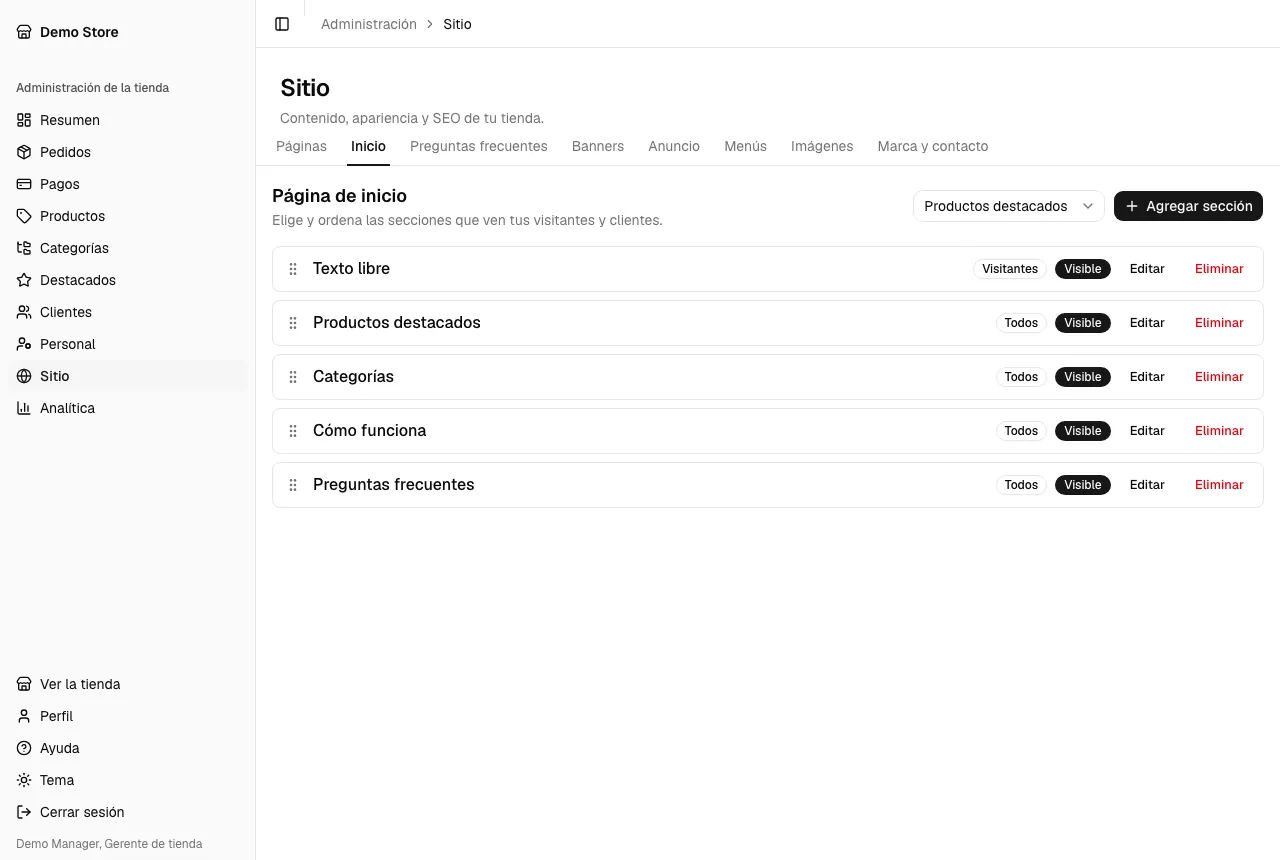Toggle the sidebar panel icon
The height and width of the screenshot is (860, 1280).
click(x=282, y=24)
